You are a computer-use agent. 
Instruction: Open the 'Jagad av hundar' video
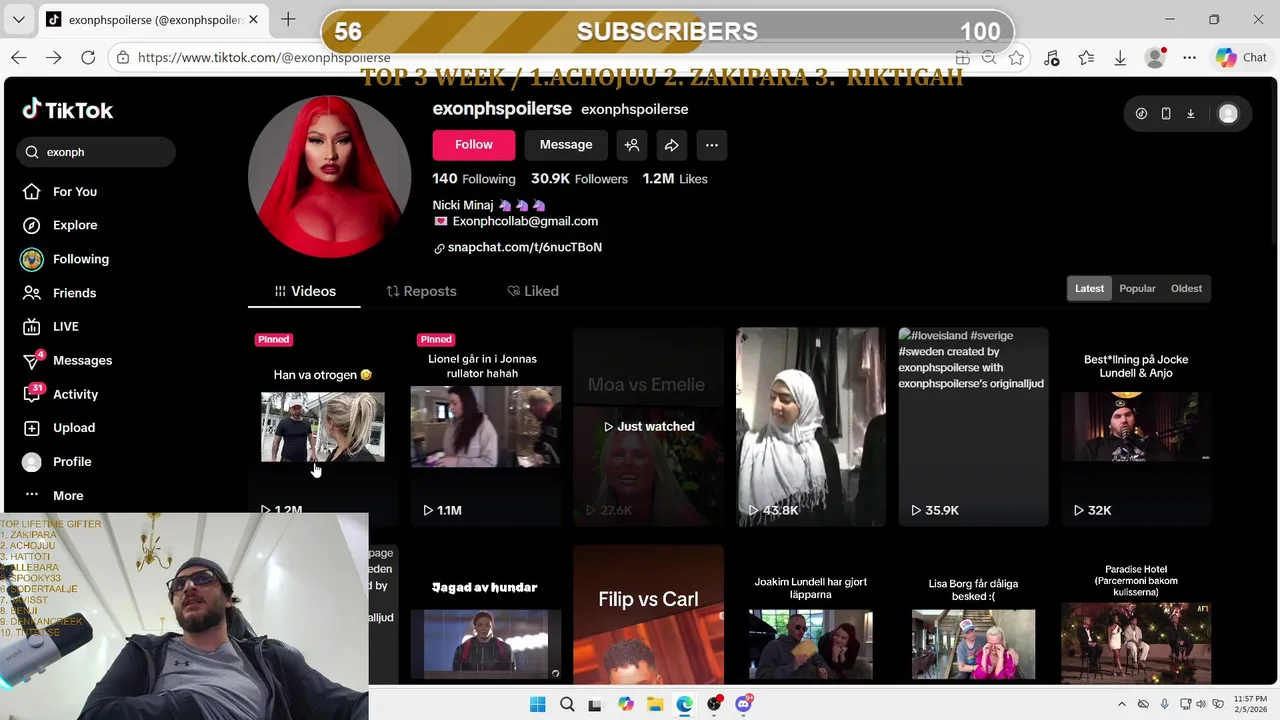[x=485, y=615]
